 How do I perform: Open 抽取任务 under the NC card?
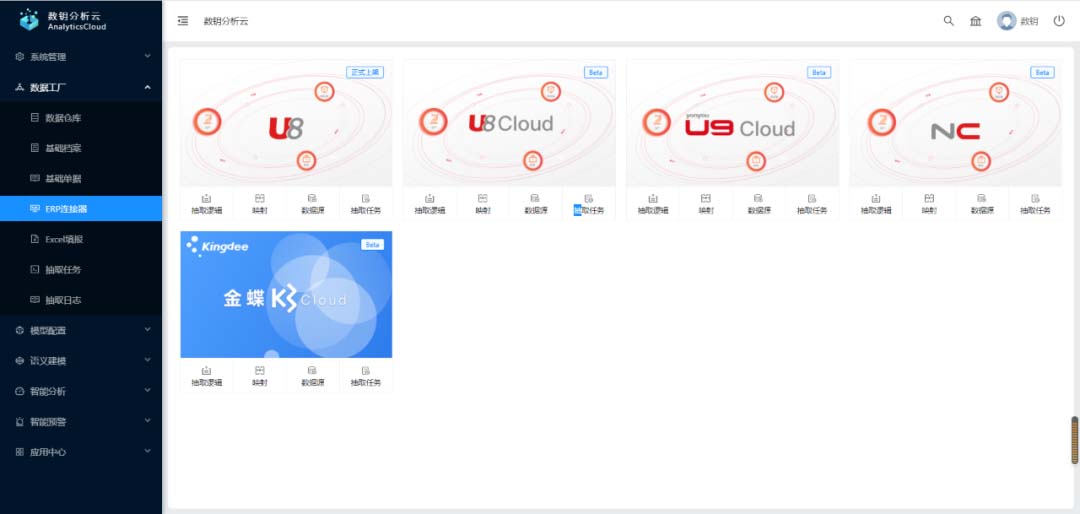[1035, 204]
